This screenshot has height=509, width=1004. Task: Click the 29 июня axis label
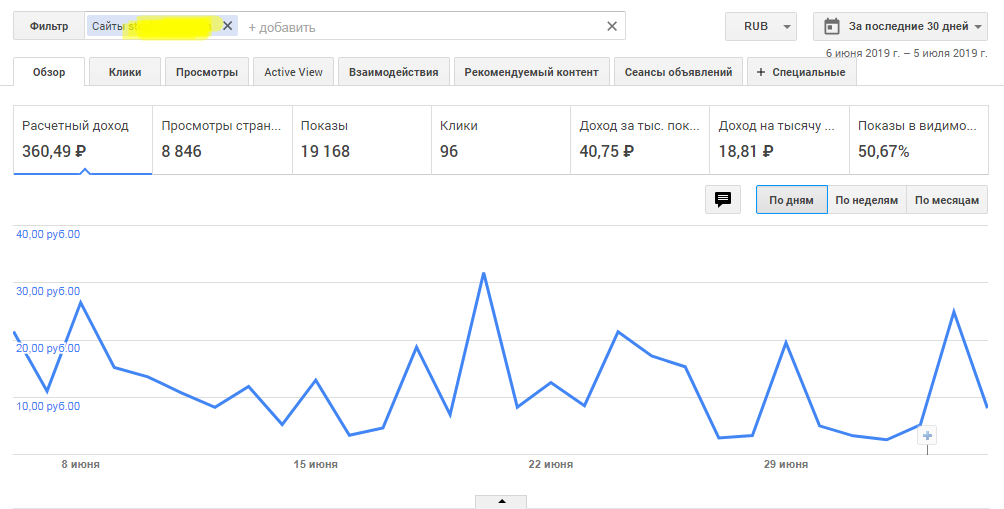point(786,464)
